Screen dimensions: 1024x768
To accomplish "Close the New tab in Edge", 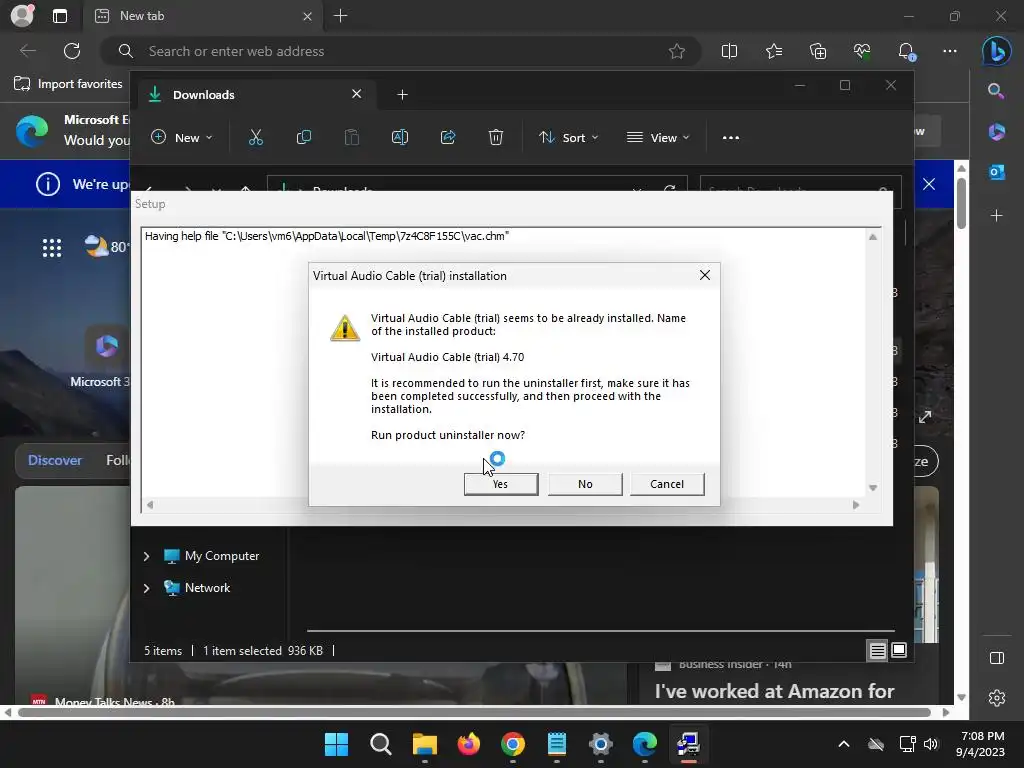I will [x=308, y=16].
